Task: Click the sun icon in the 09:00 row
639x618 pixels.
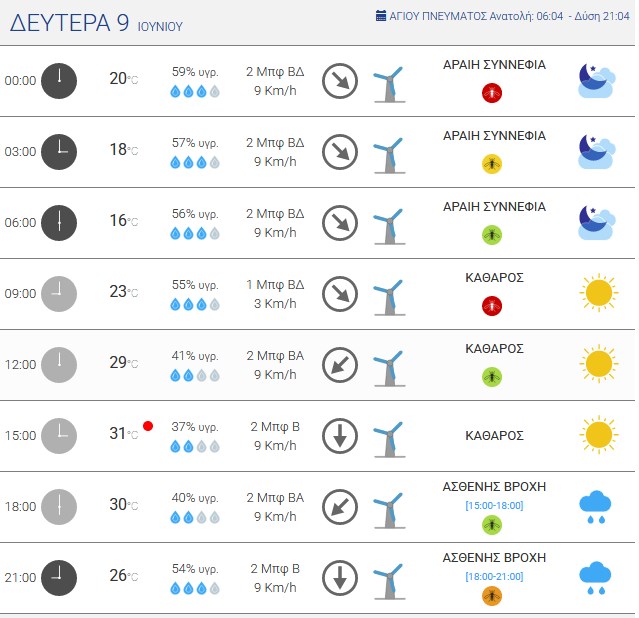Action: [x=598, y=293]
